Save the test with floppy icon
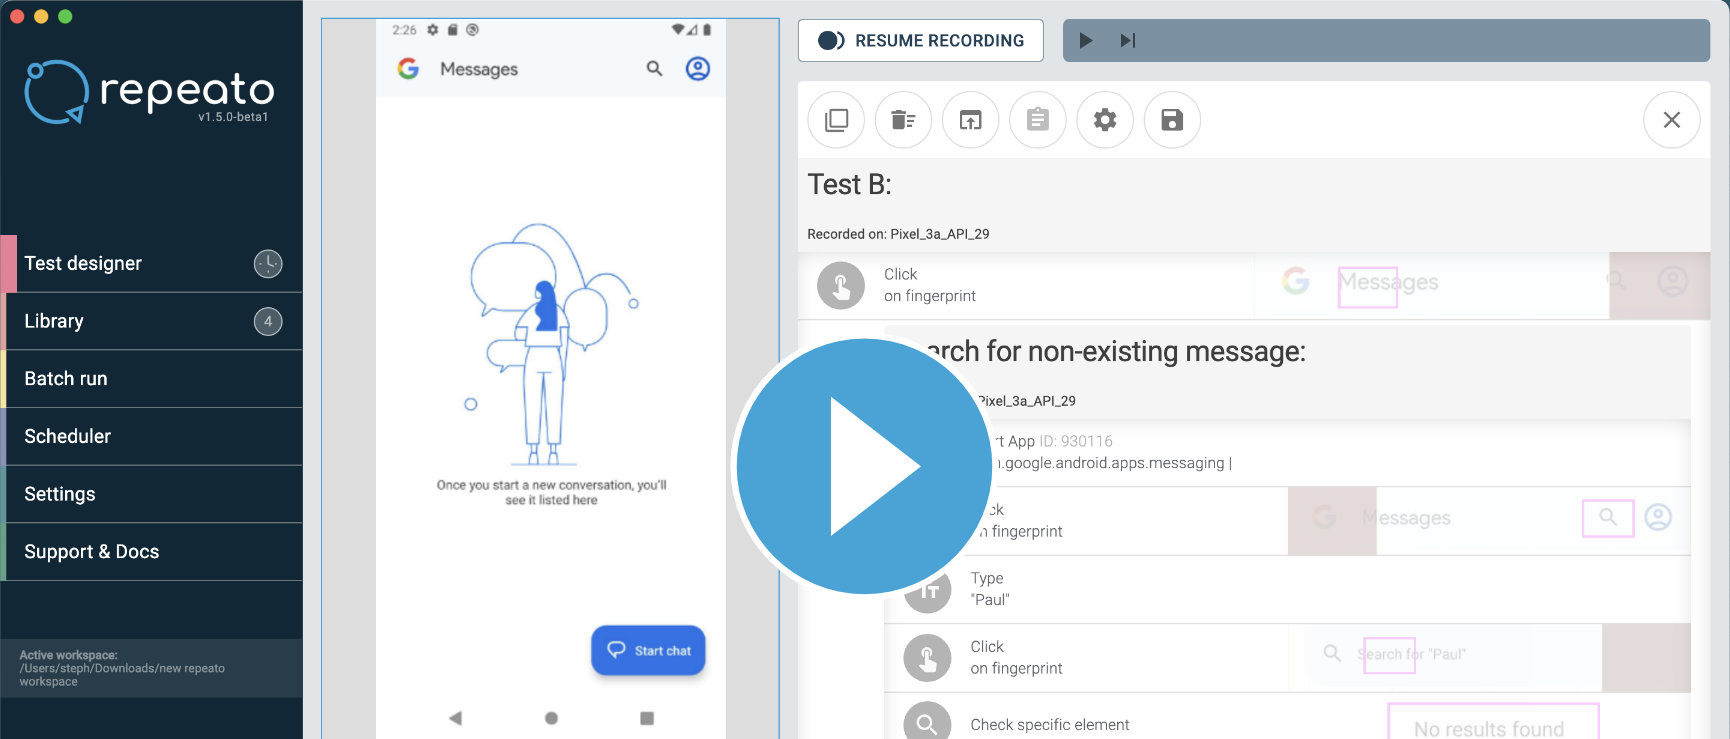Image resolution: width=1730 pixels, height=739 pixels. (1172, 120)
